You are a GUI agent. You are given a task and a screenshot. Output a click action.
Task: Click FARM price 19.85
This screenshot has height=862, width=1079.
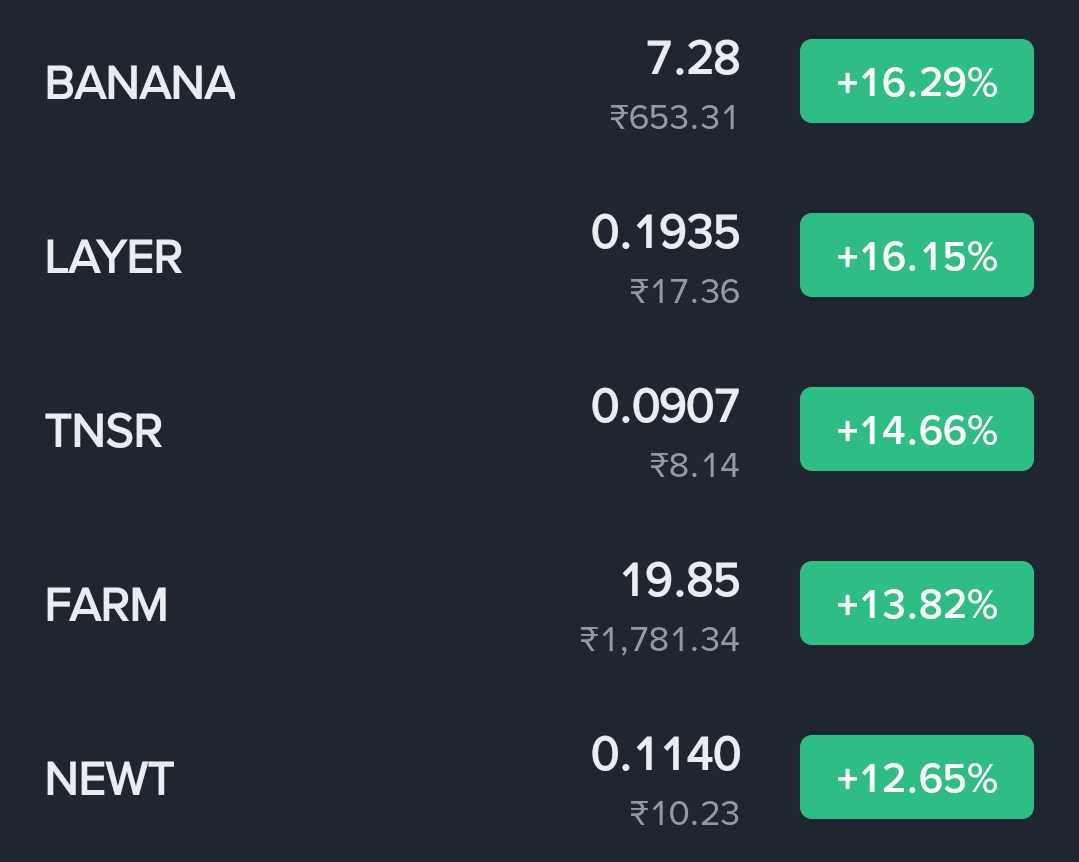[x=681, y=581]
